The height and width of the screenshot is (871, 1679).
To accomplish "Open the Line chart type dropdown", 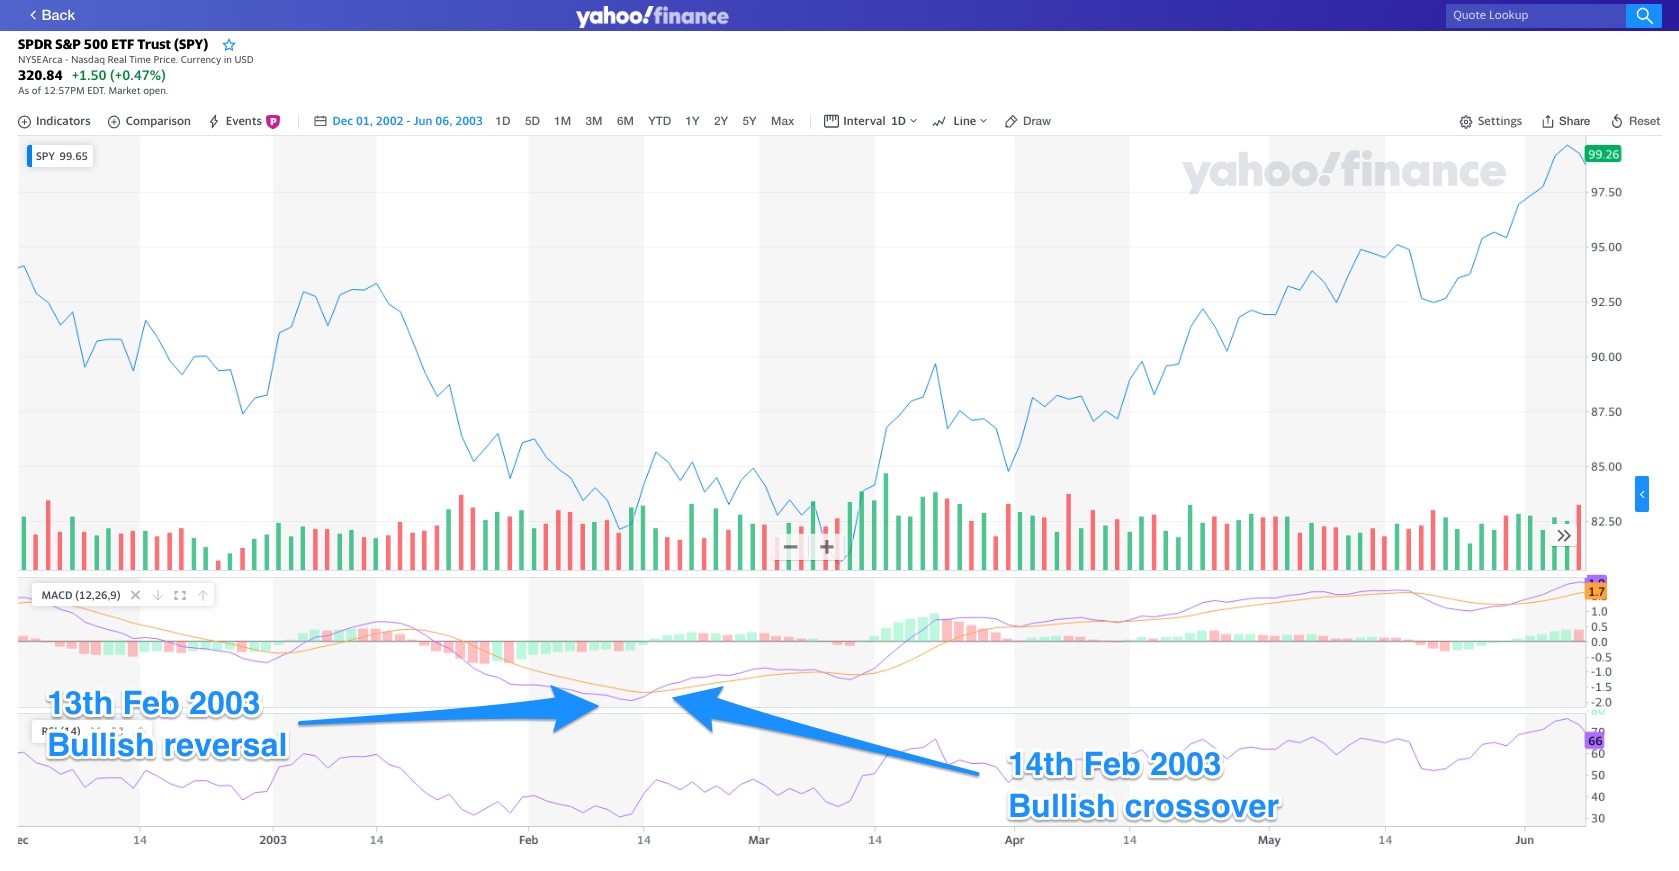I will point(960,121).
